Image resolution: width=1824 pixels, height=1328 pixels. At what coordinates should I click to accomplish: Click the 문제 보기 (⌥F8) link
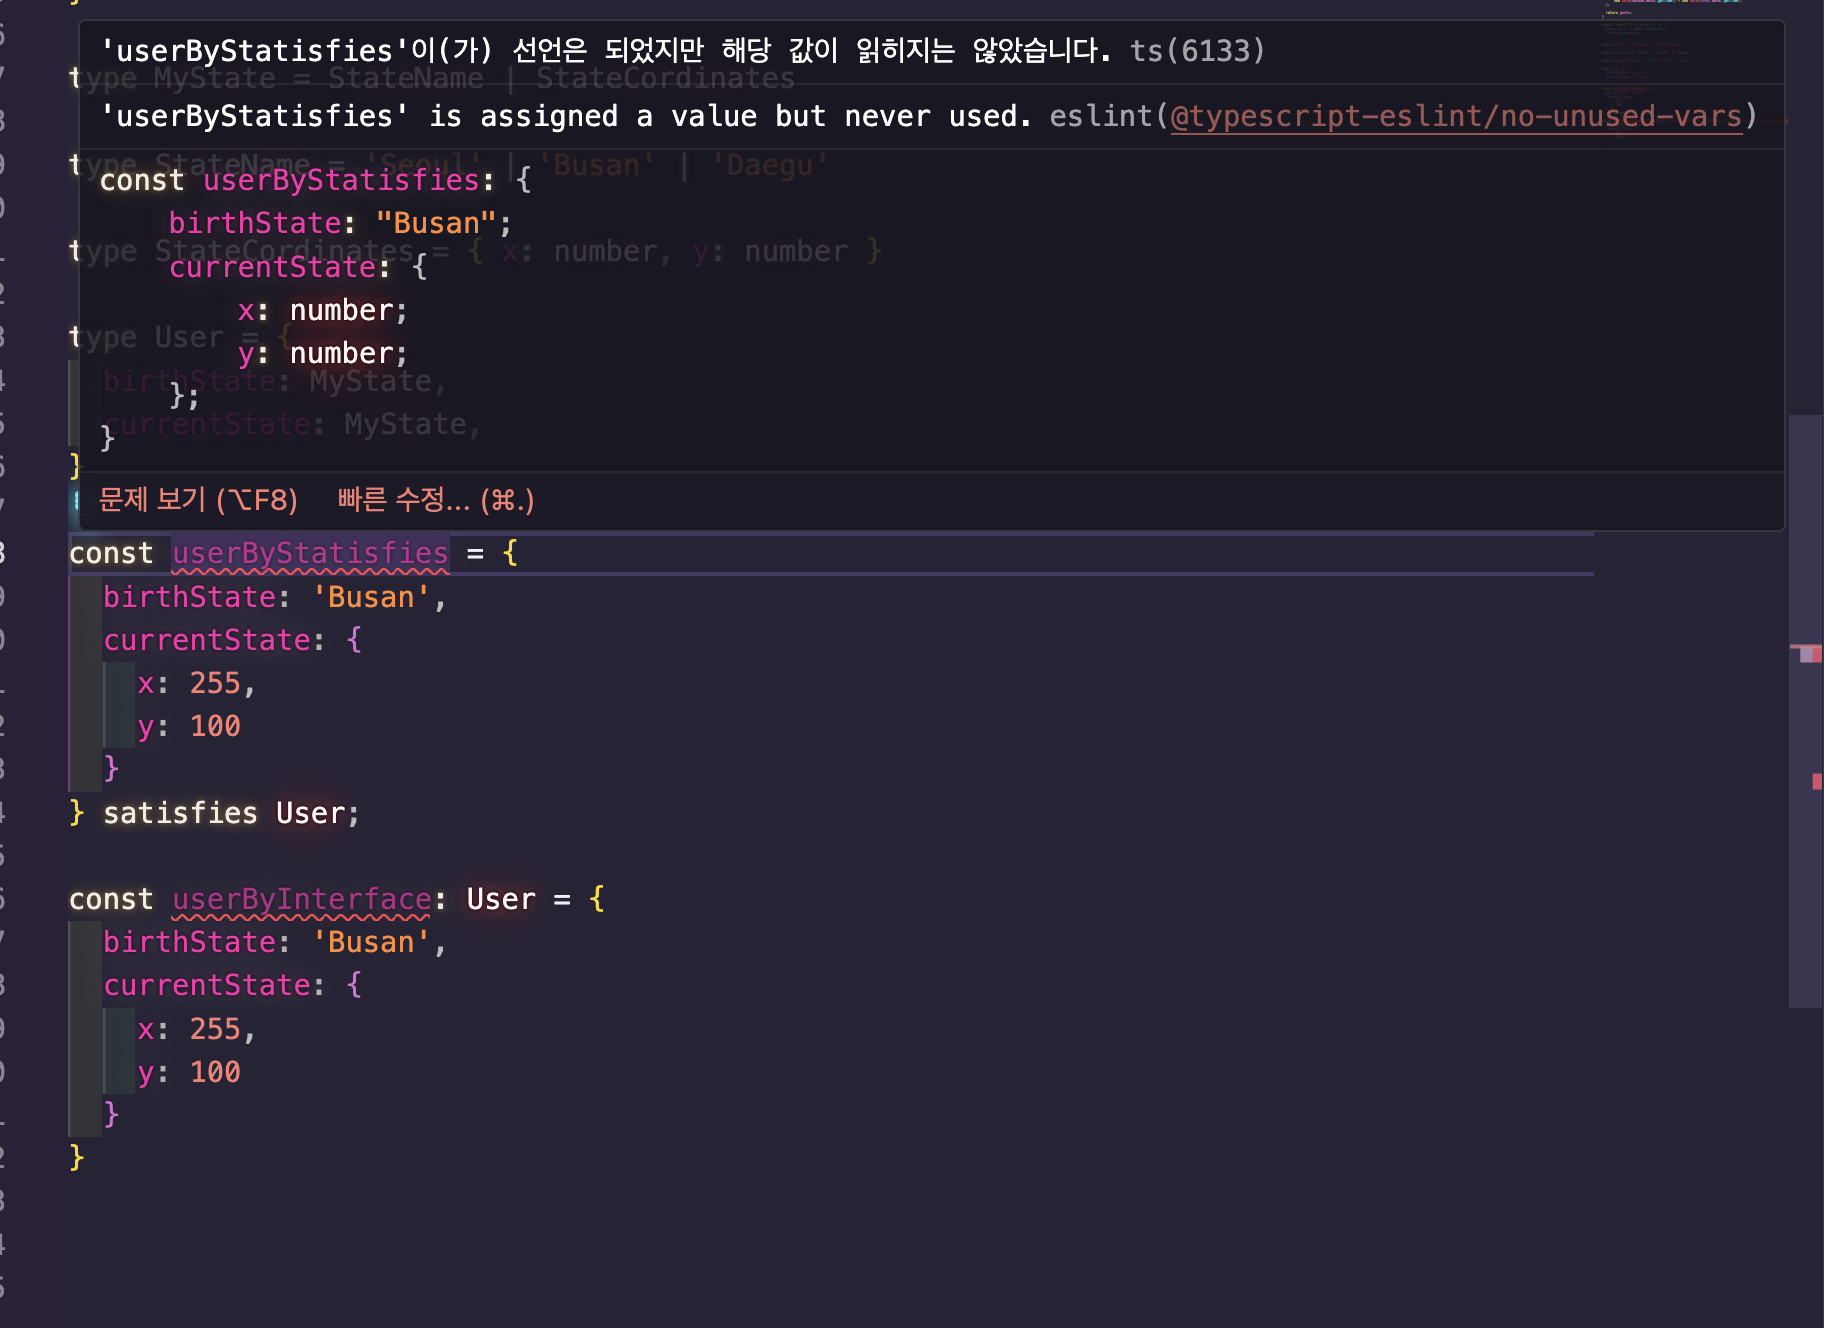pos(198,499)
